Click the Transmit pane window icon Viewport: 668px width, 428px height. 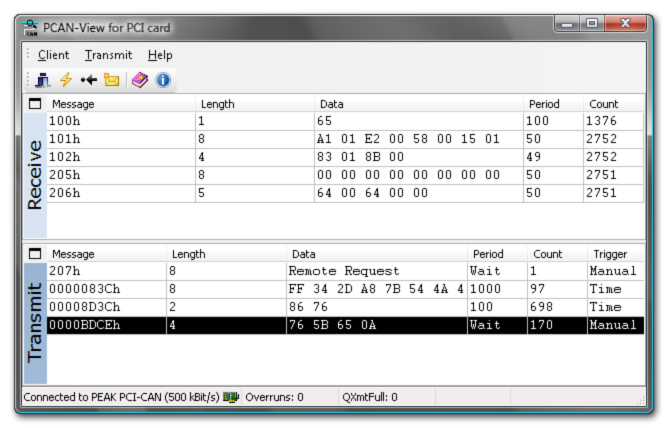(34, 254)
